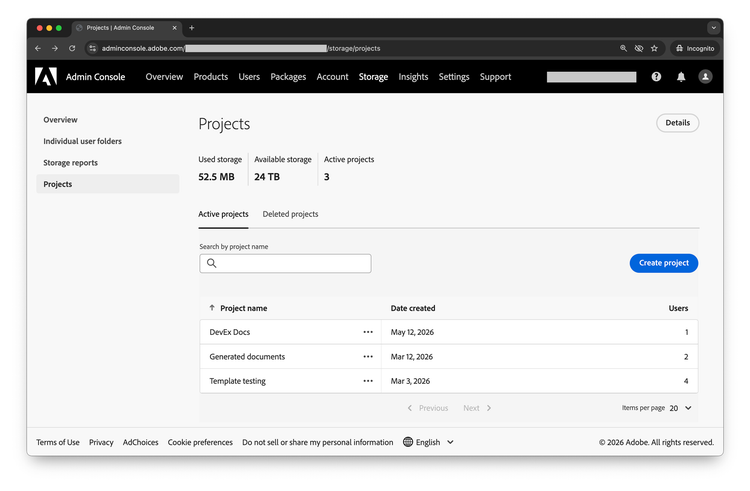Click the Adobe logo icon
The height and width of the screenshot is (491, 750).
pyautogui.click(x=46, y=76)
